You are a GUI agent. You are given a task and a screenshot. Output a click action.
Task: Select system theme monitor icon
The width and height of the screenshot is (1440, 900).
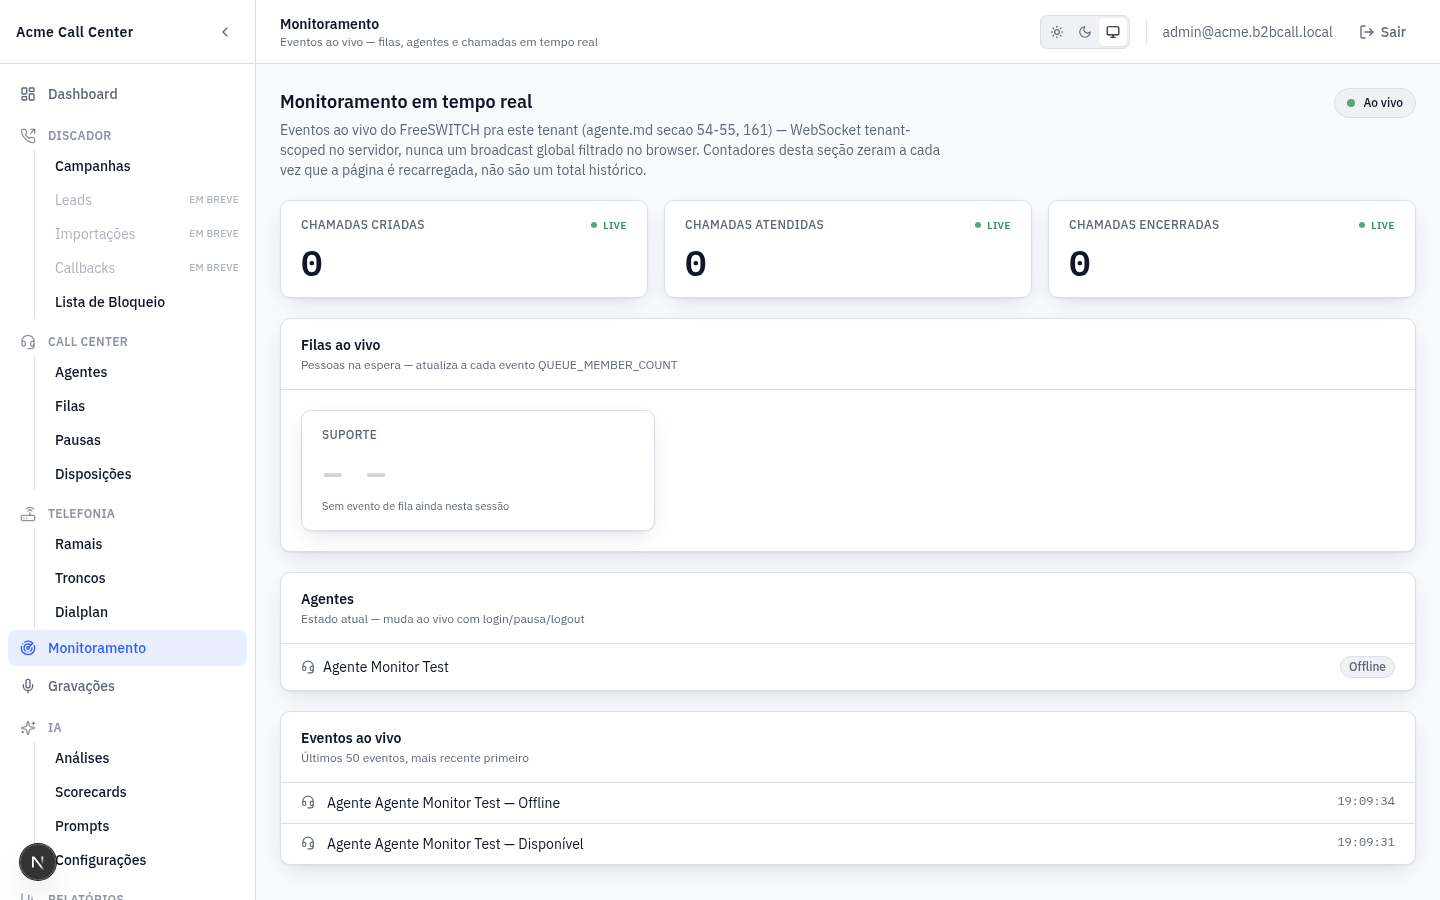coord(1113,32)
